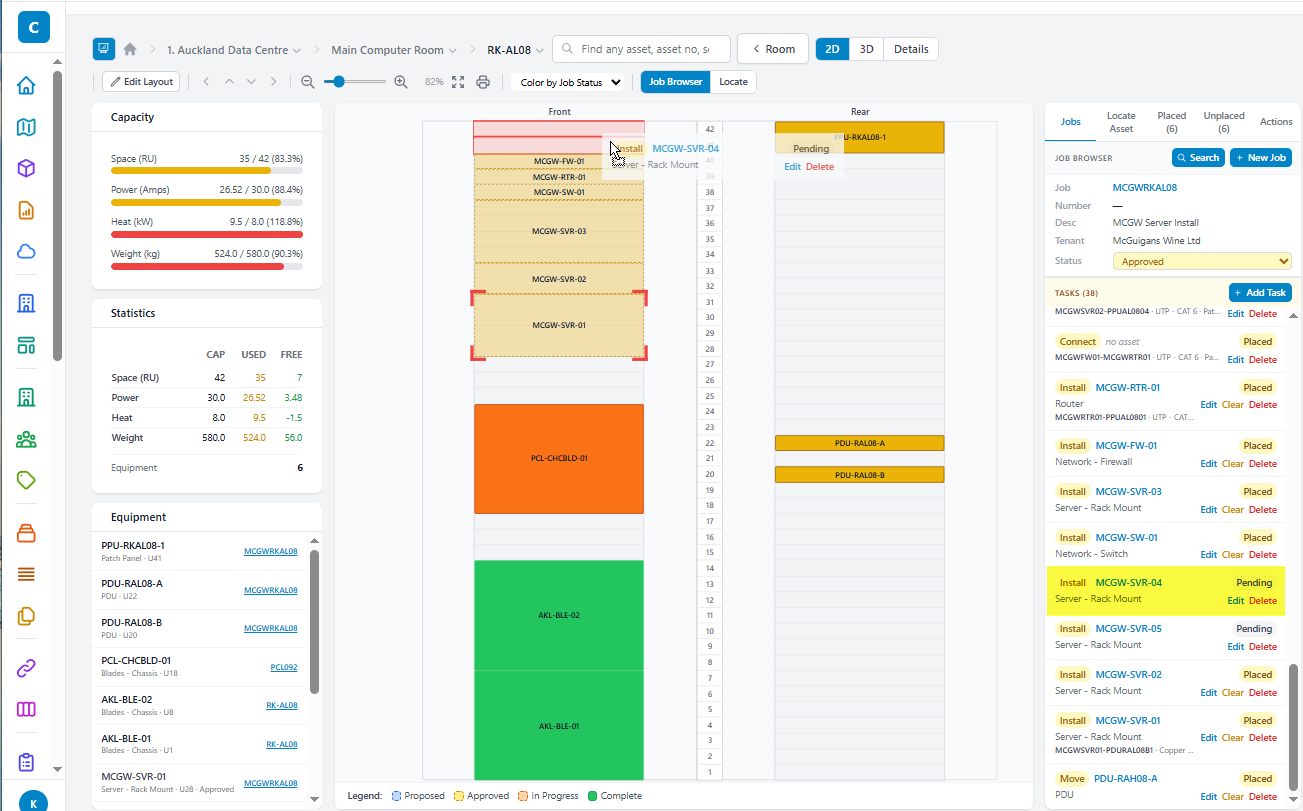Open the home icon in left sidebar
This screenshot has height=811, width=1303.
[x=27, y=86]
